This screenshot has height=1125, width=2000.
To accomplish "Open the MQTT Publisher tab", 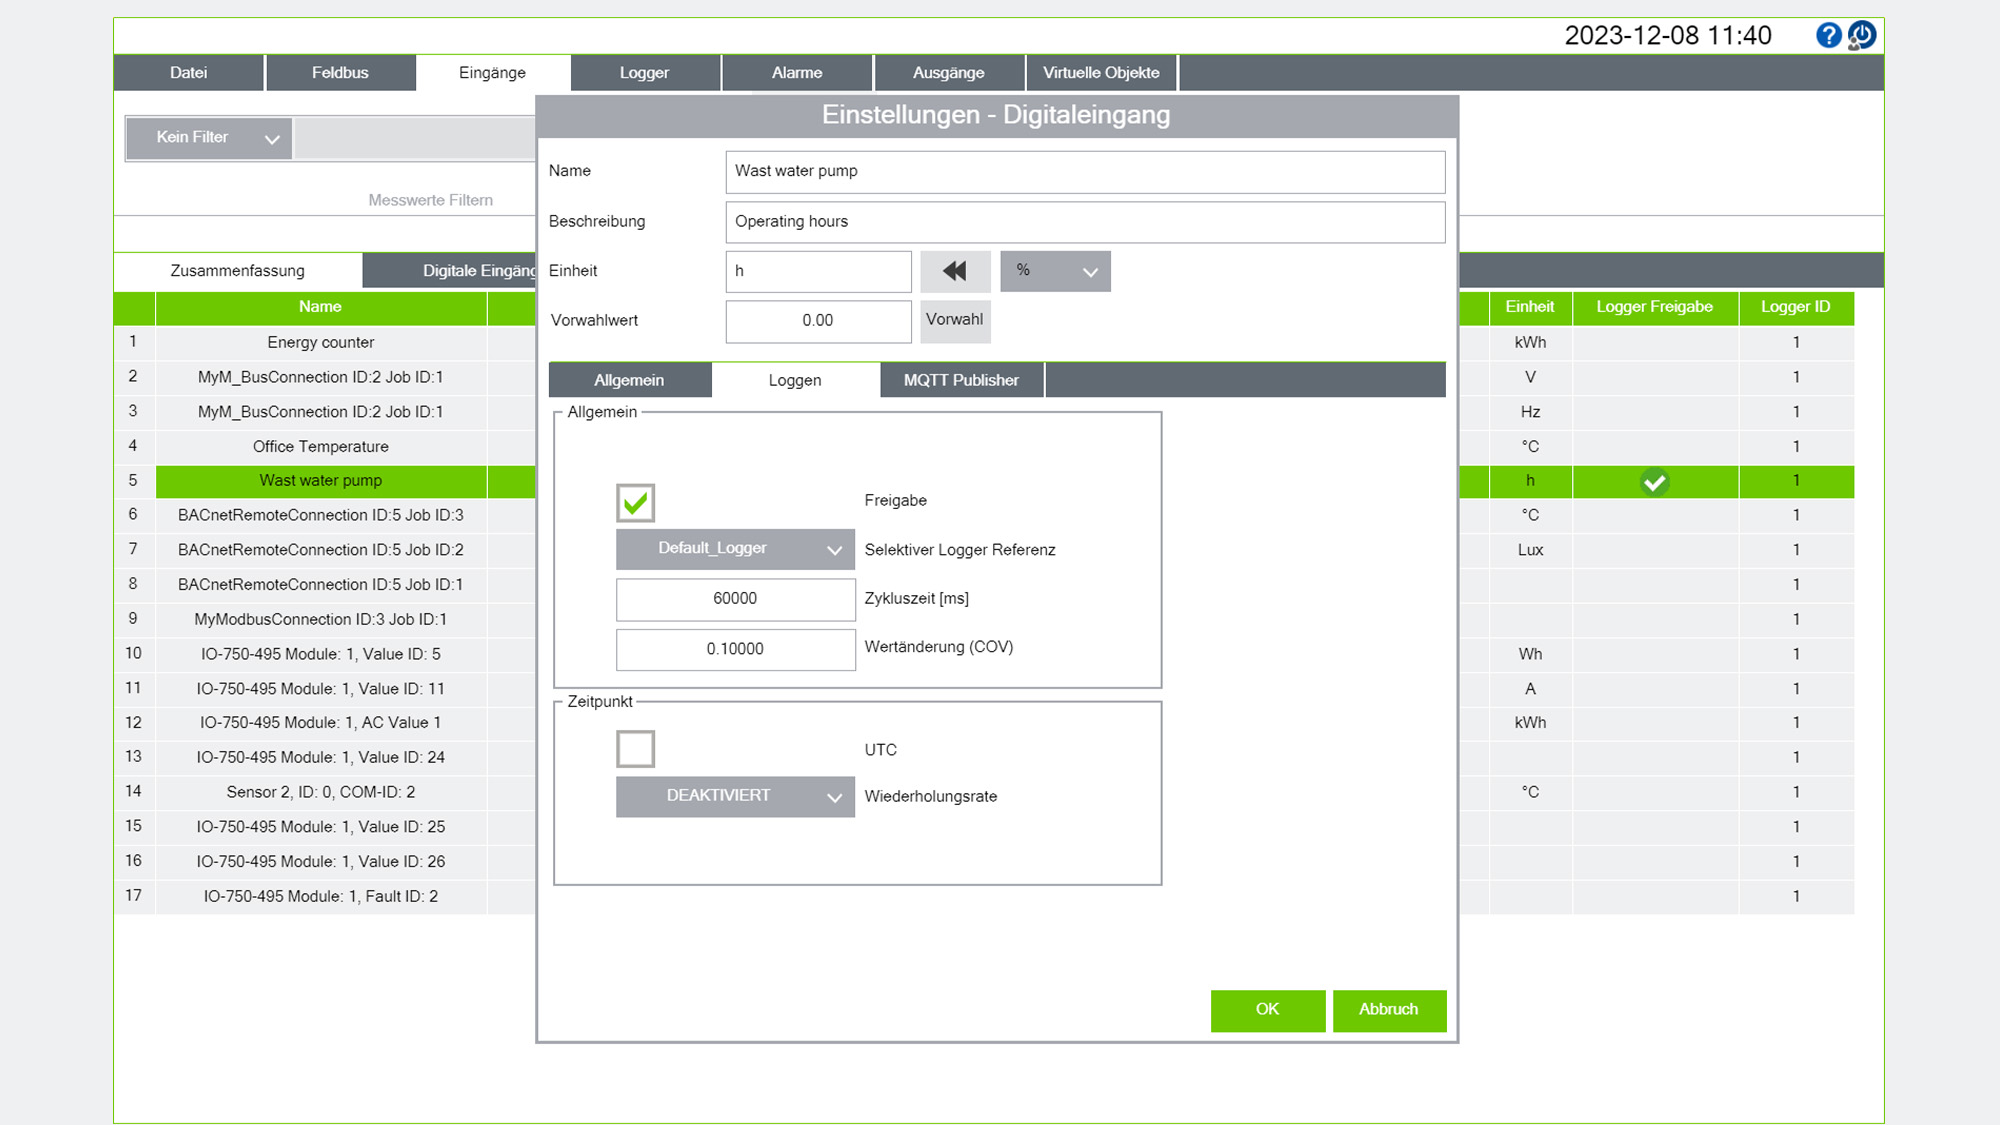I will click(x=961, y=380).
